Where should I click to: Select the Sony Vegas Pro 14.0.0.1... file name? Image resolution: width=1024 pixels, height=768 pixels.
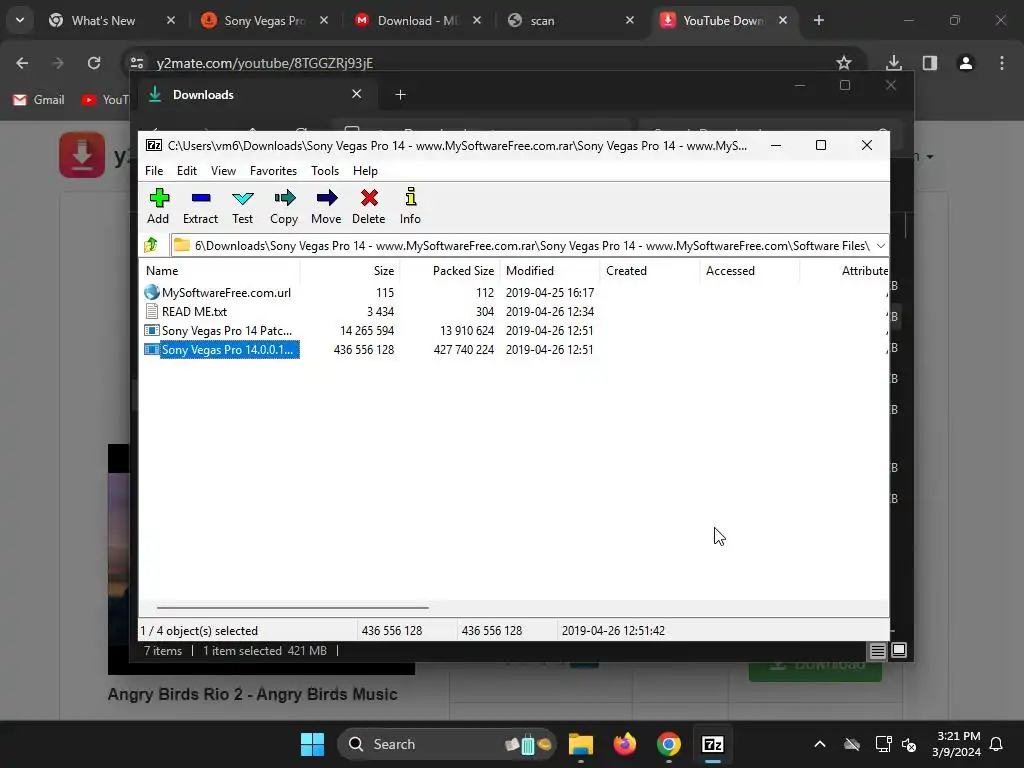point(228,349)
